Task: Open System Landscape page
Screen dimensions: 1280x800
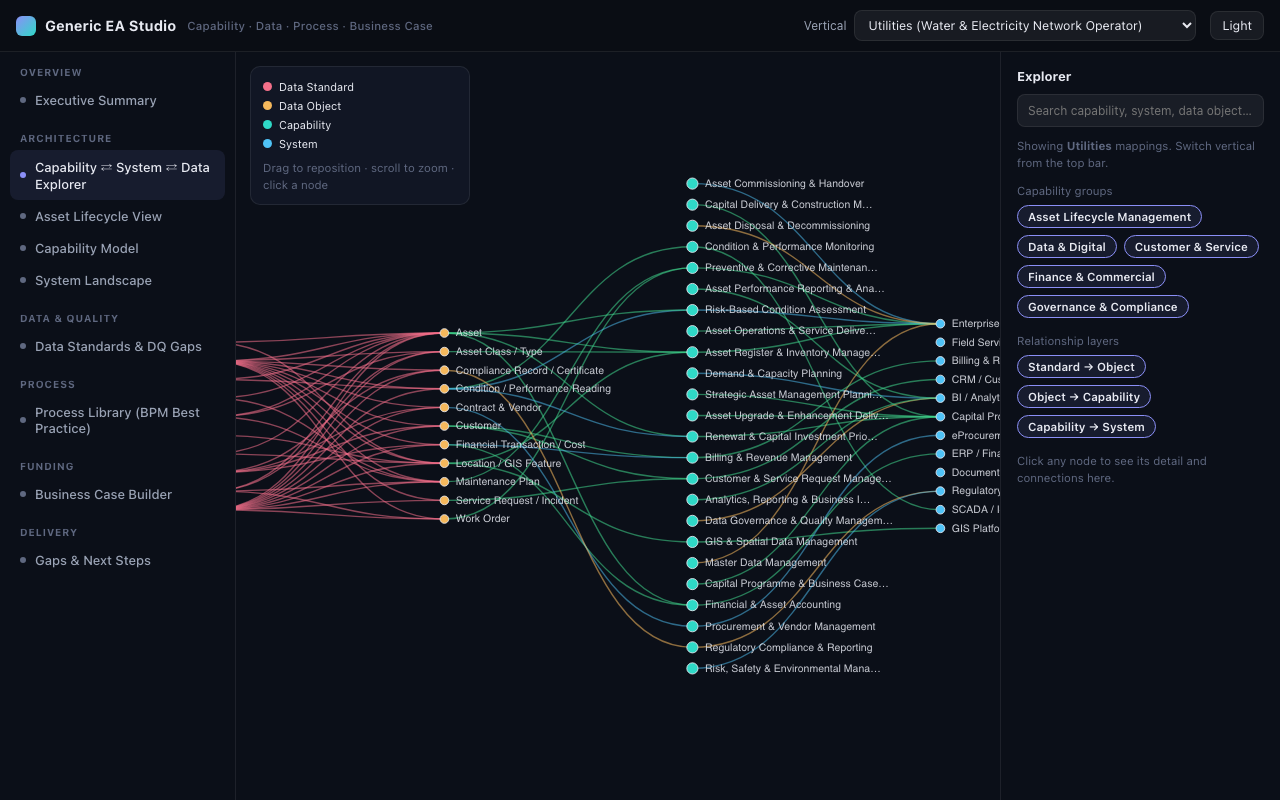Action: 117,280
